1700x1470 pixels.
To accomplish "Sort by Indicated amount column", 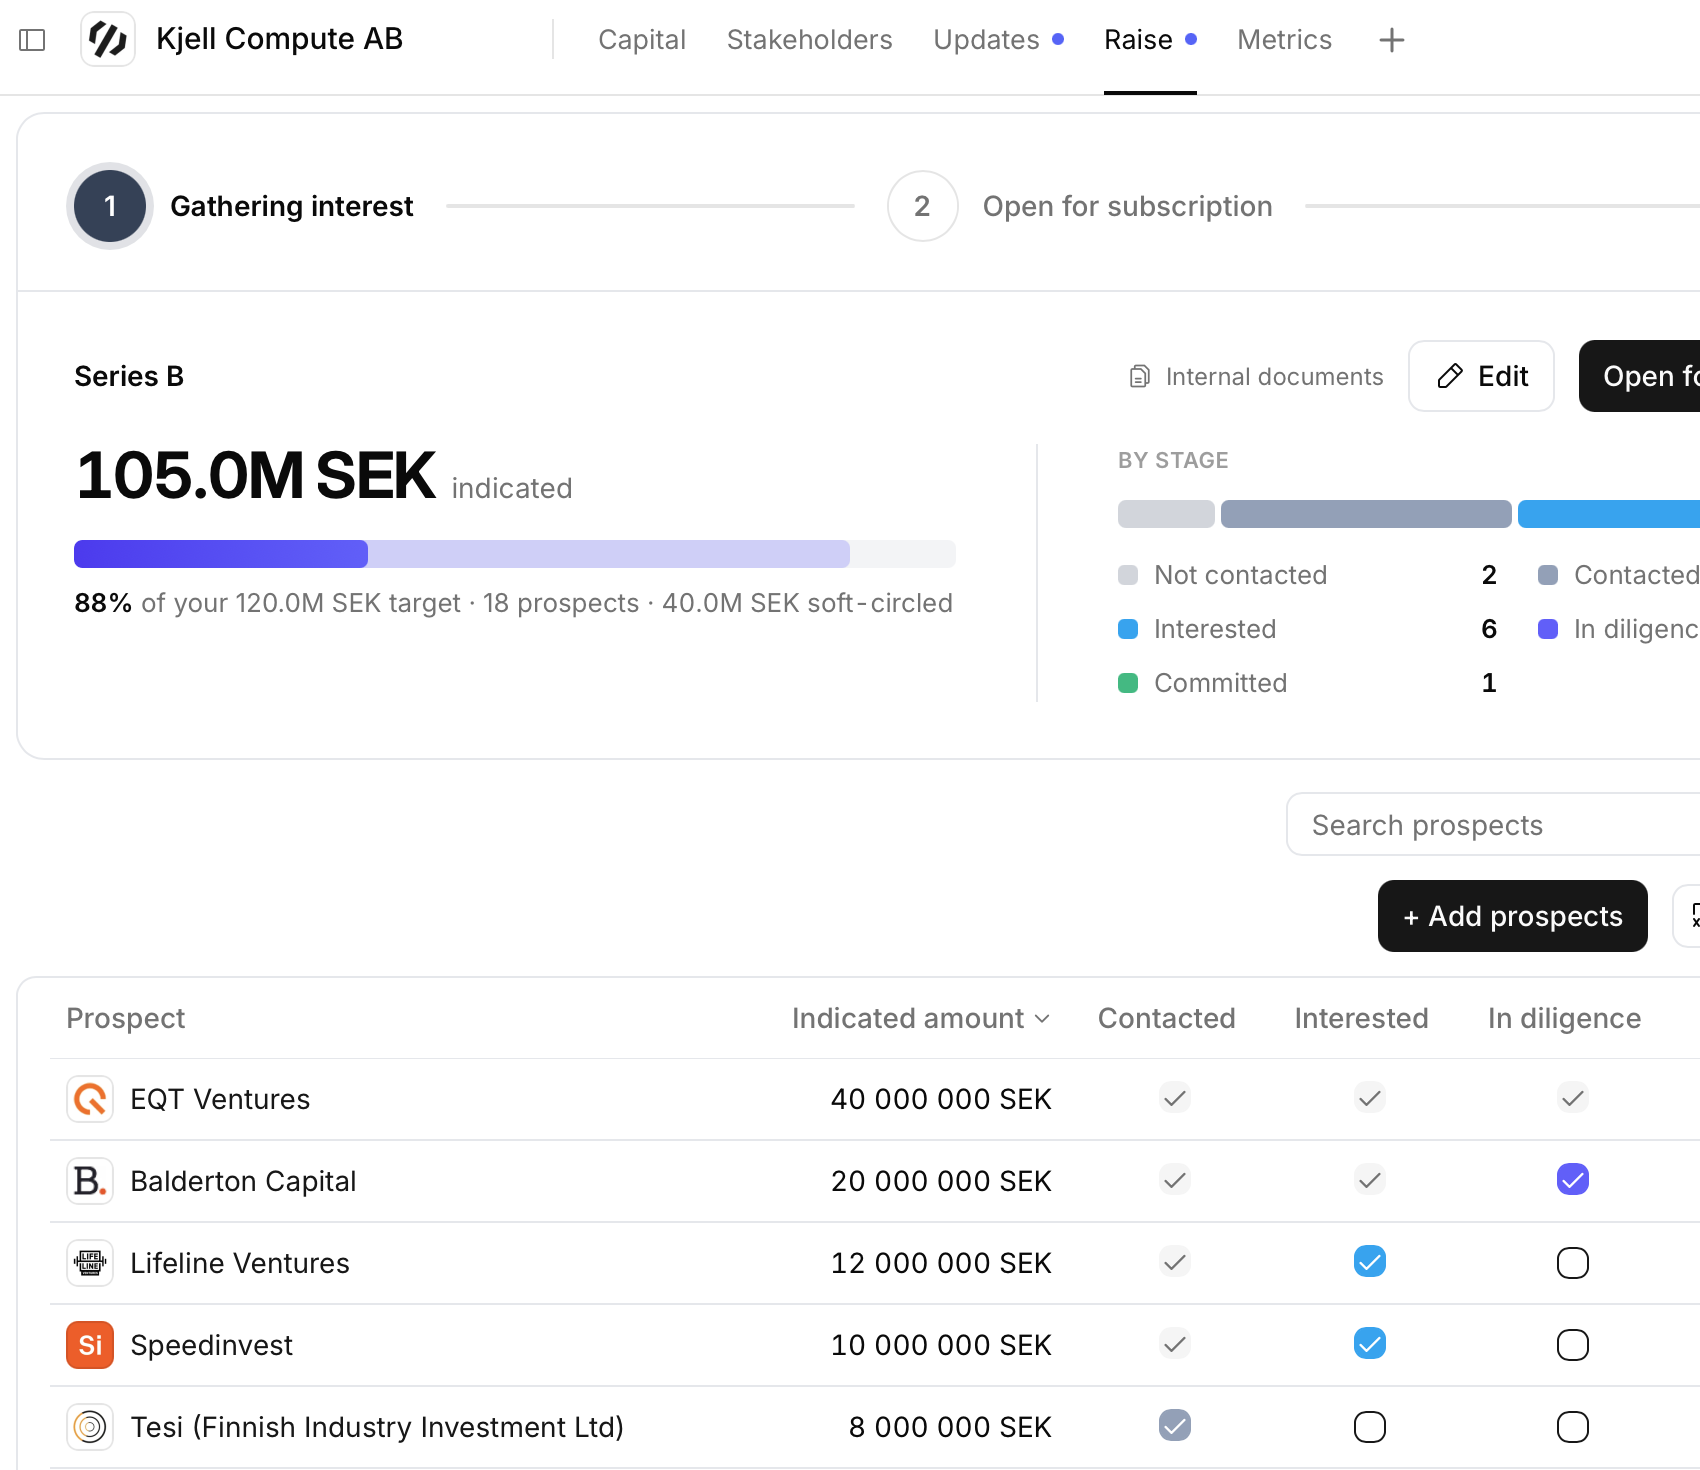I will click(x=921, y=1018).
